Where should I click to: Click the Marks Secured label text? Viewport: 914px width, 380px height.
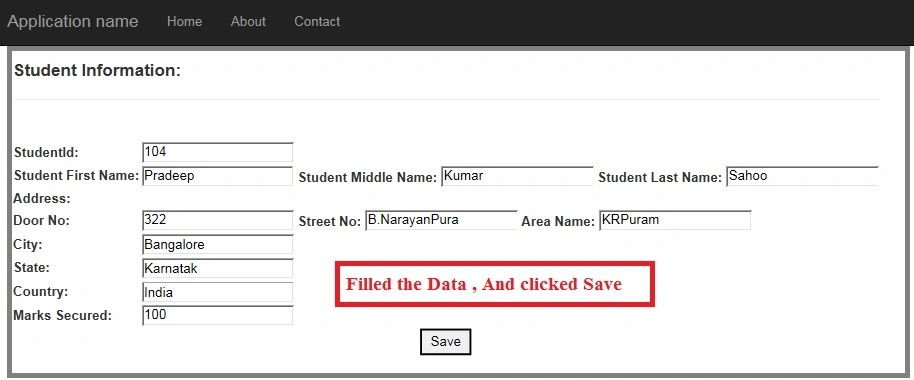coord(62,316)
